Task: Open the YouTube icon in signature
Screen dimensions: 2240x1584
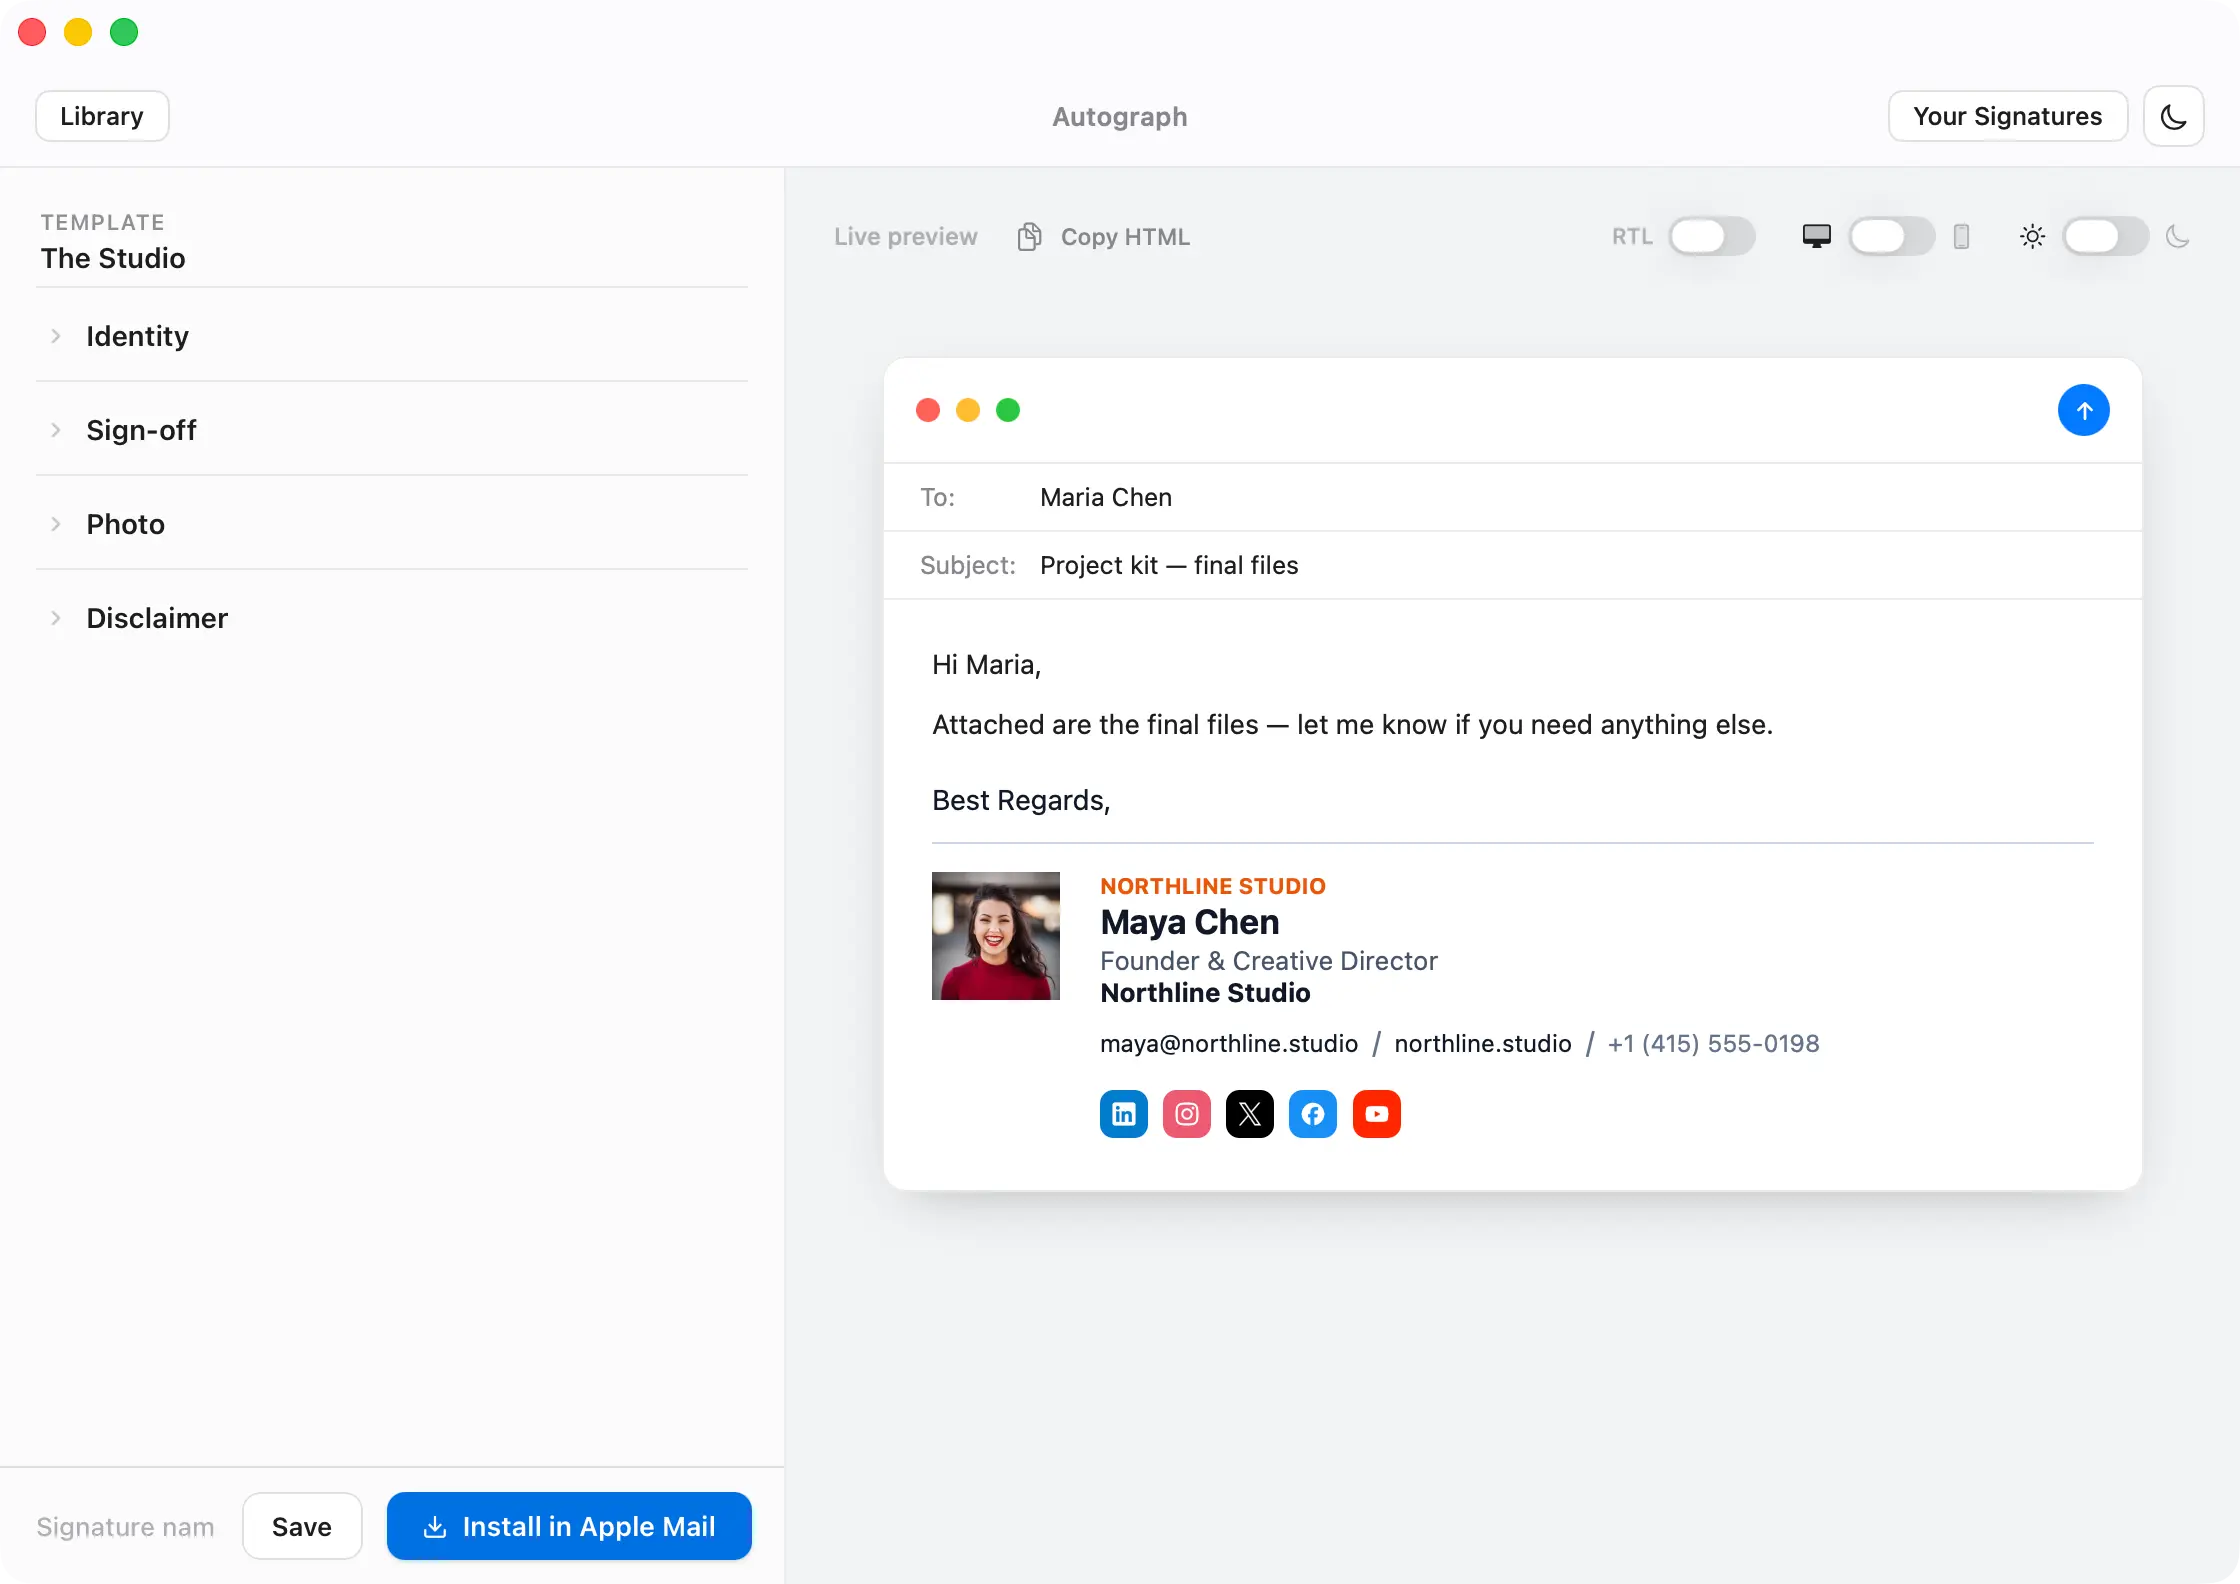Action: pyautogui.click(x=1376, y=1113)
